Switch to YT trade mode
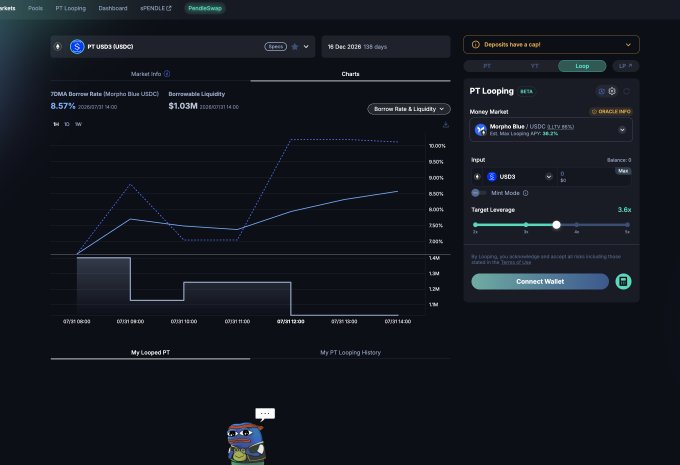The height and width of the screenshot is (465, 680). (534, 66)
